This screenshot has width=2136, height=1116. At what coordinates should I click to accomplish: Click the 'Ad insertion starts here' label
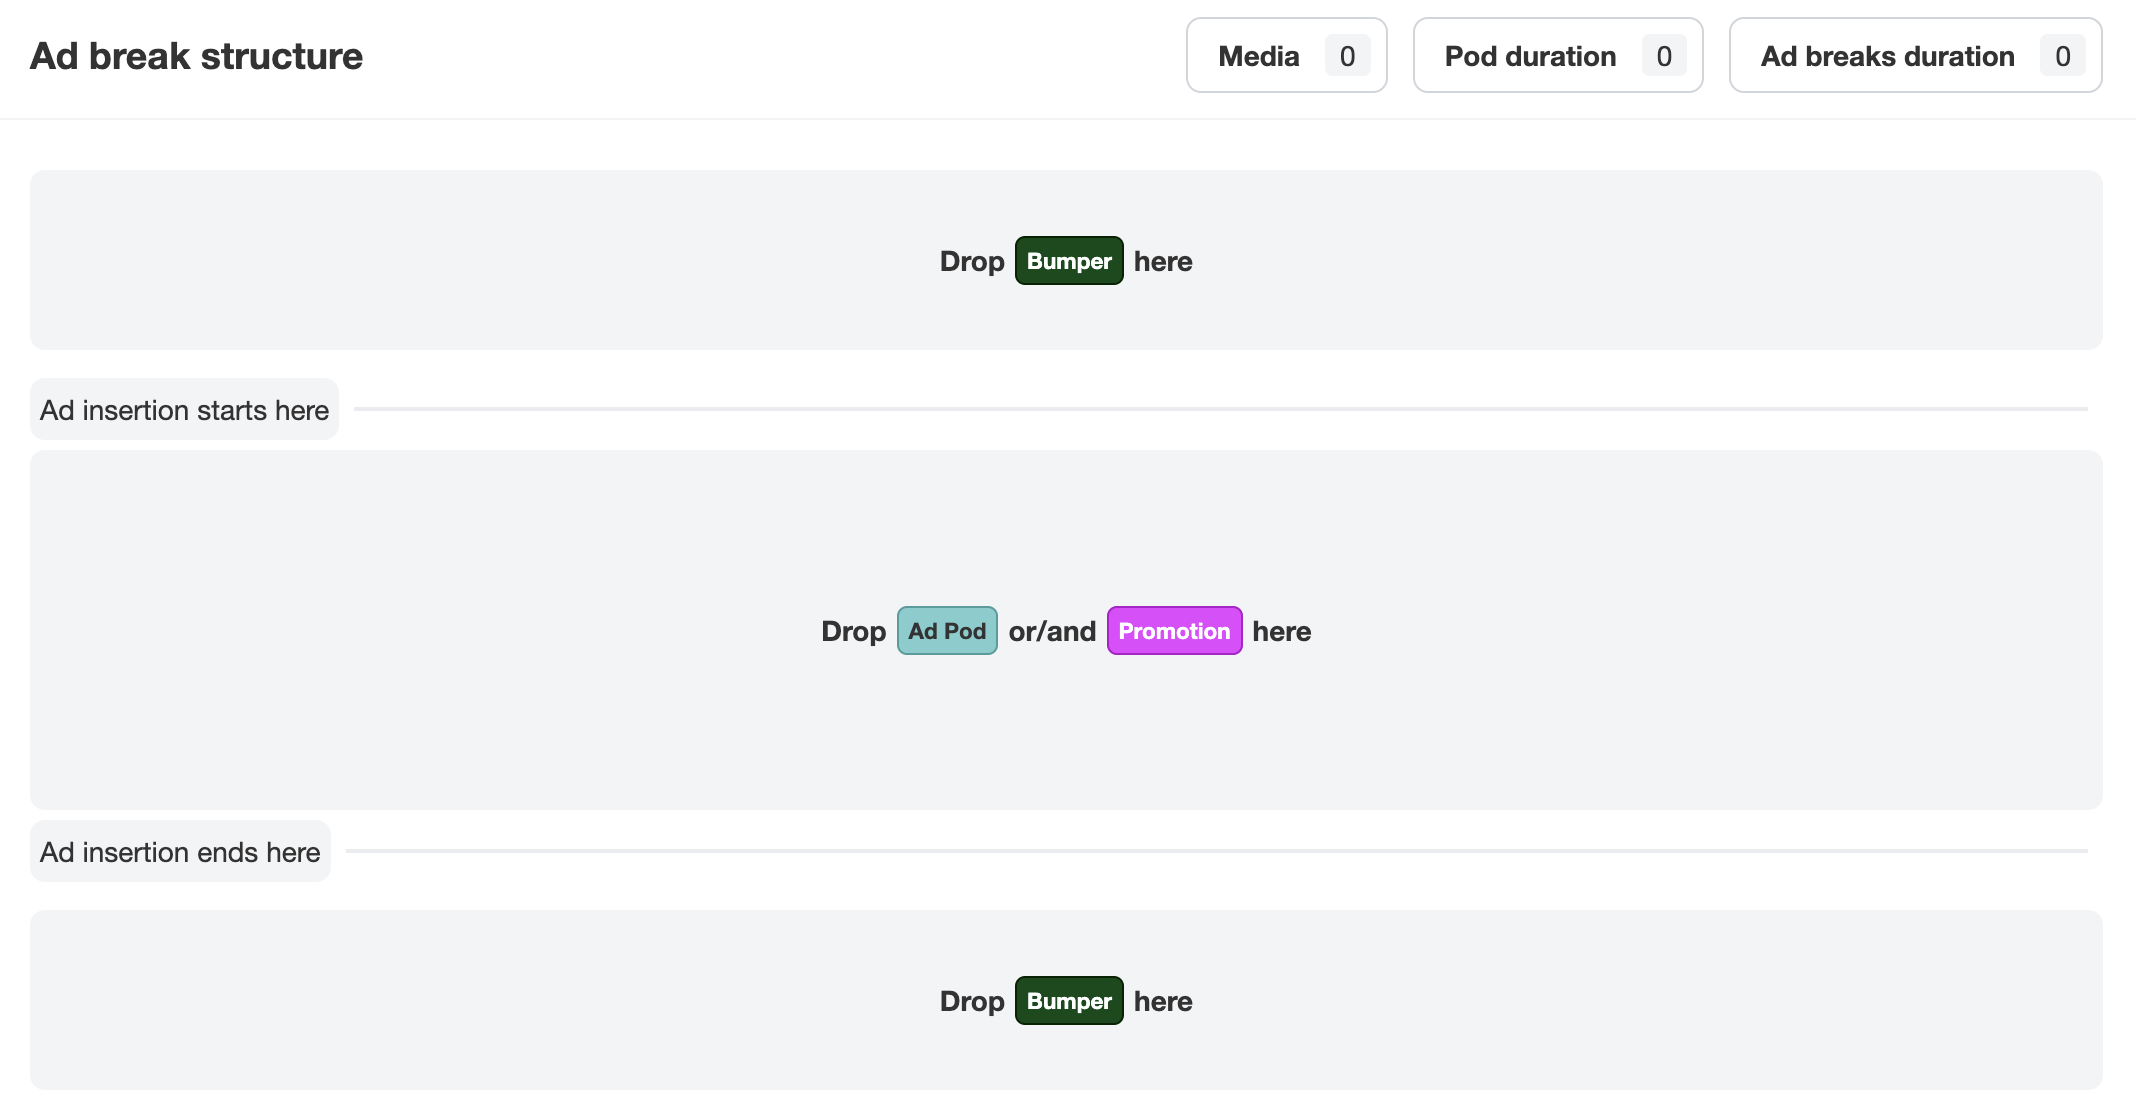point(184,410)
